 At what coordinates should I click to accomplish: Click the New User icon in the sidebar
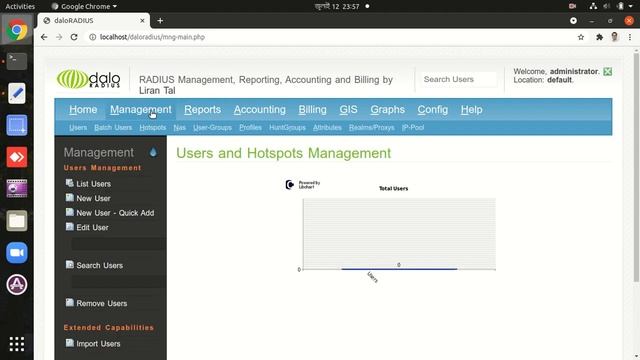coord(70,198)
